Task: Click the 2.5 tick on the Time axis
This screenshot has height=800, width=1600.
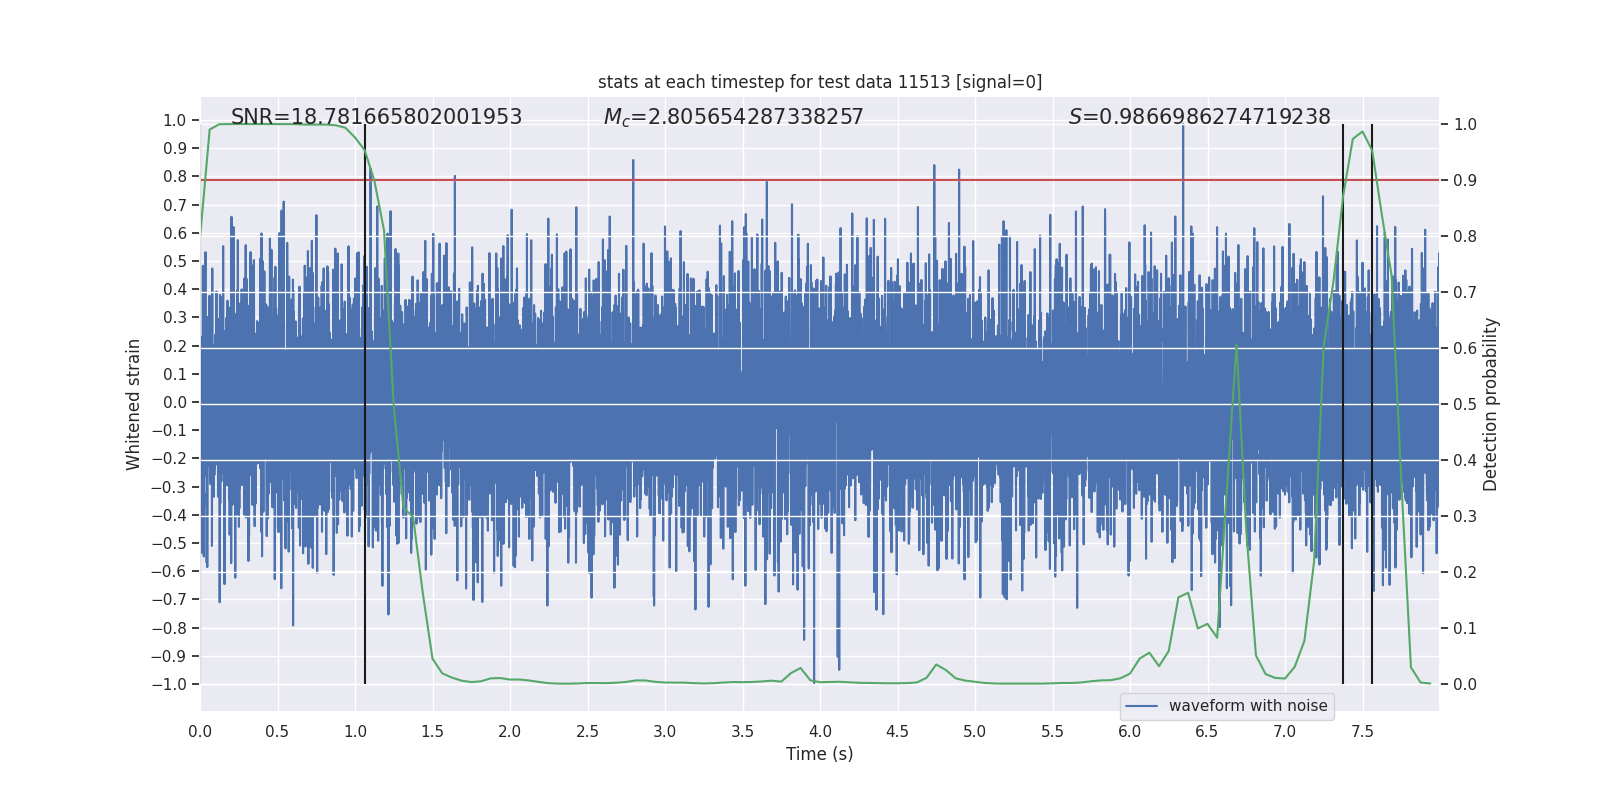Action: 587,731
